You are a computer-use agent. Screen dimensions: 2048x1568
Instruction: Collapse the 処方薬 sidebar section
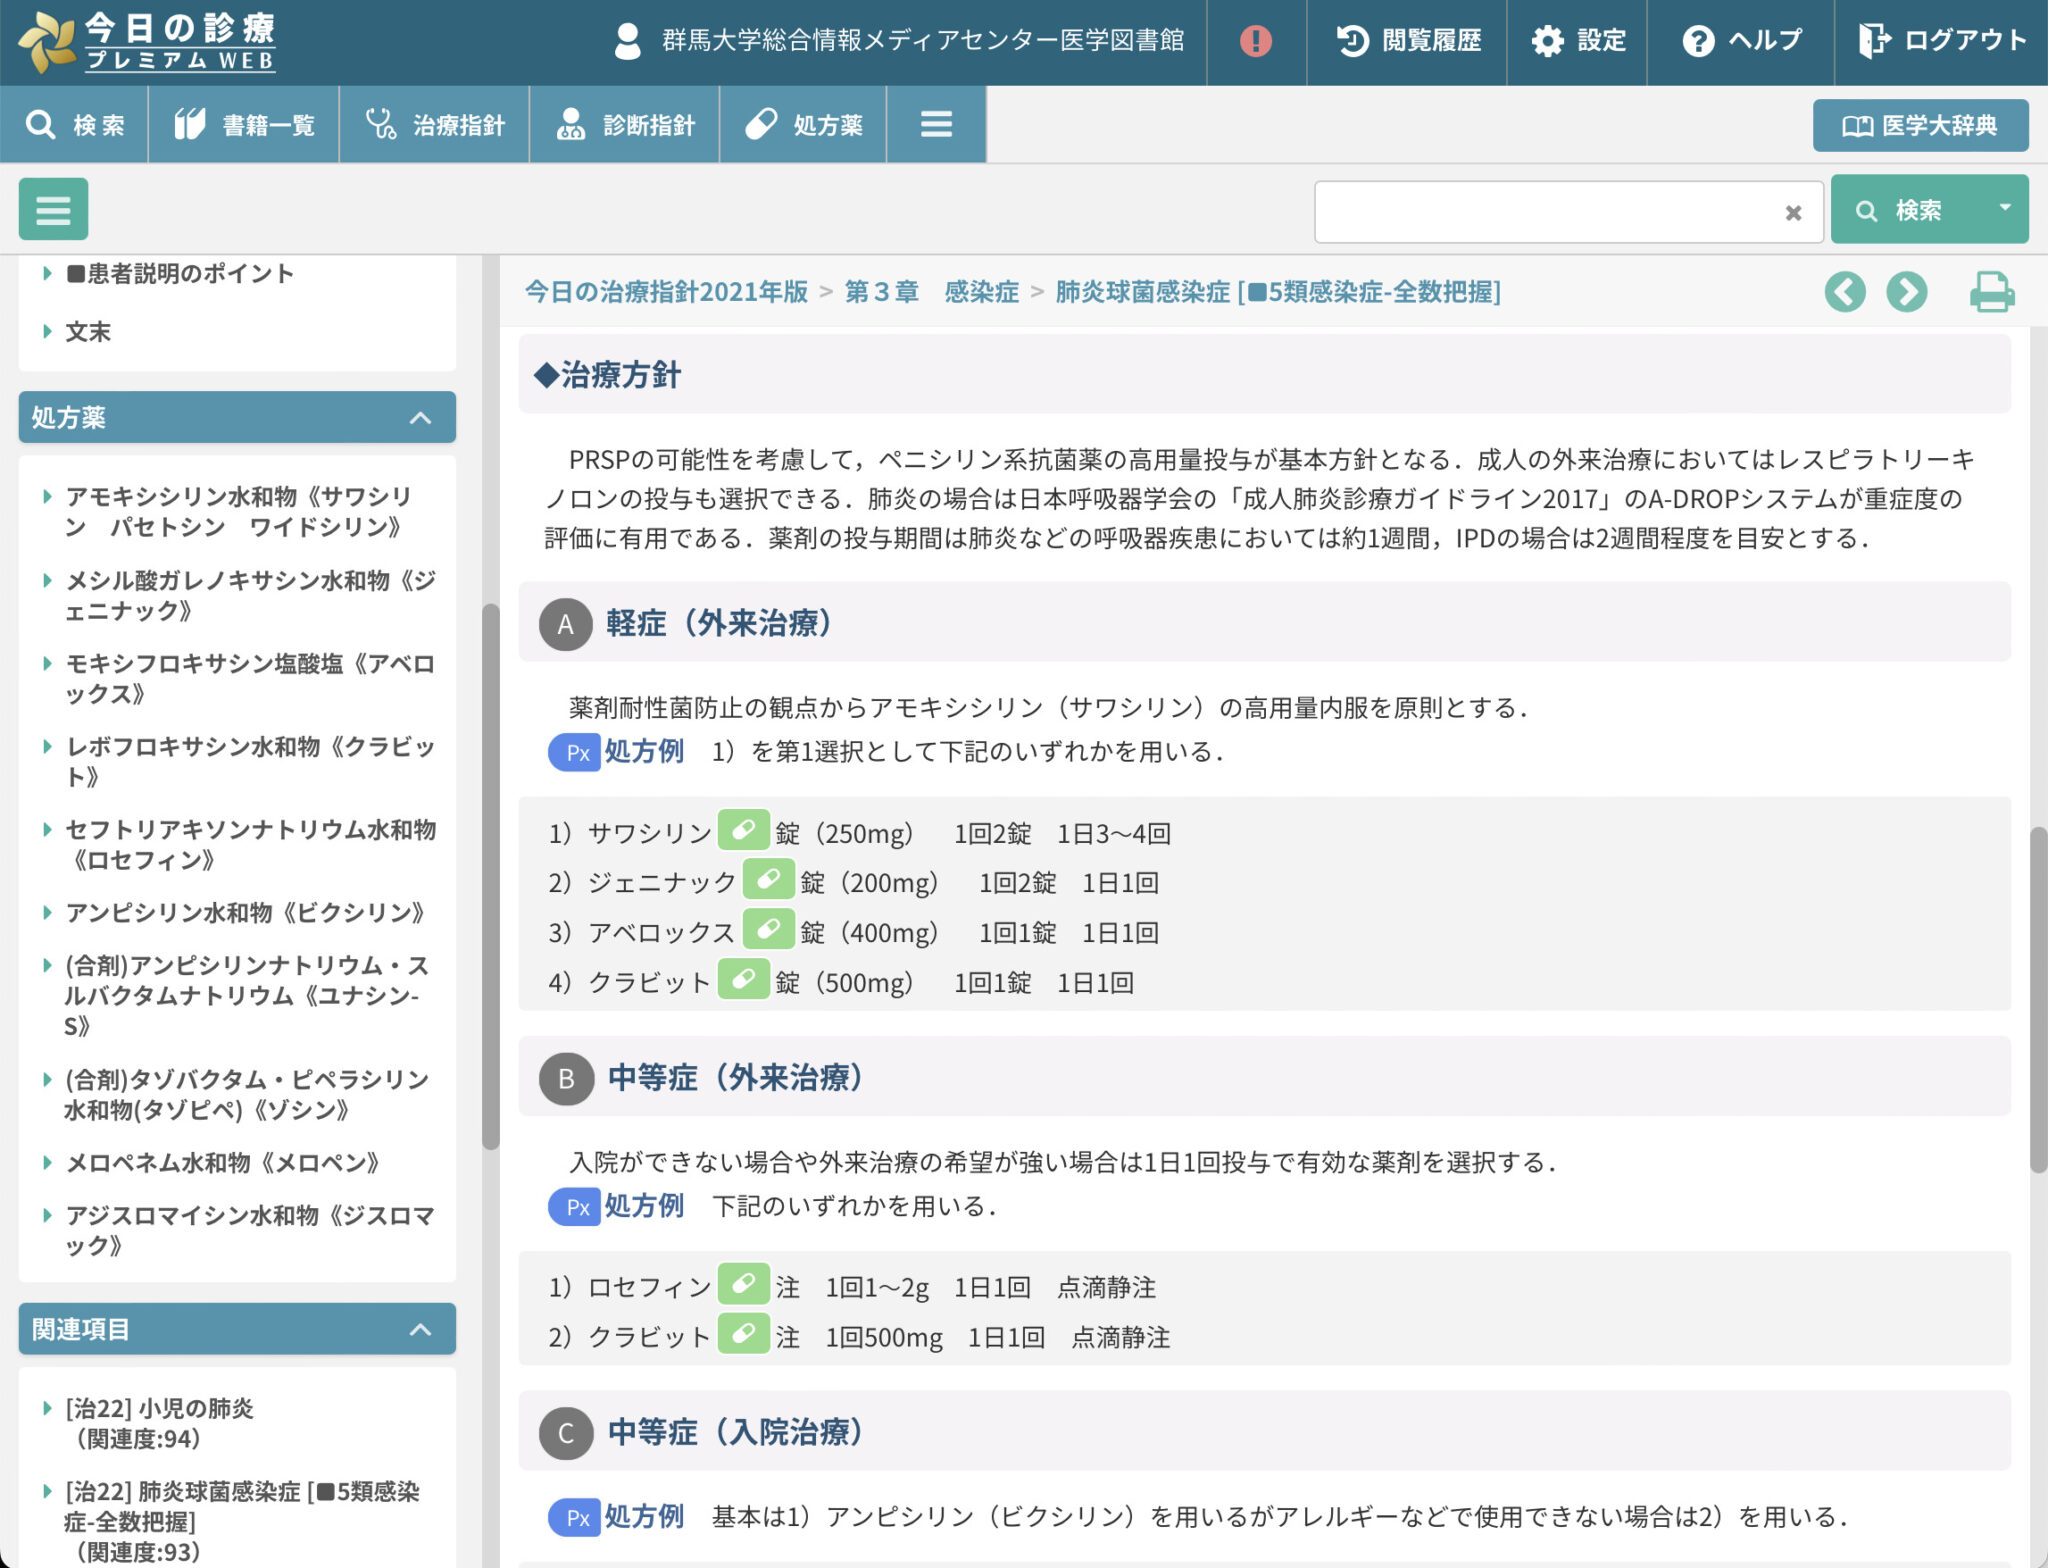coord(420,418)
